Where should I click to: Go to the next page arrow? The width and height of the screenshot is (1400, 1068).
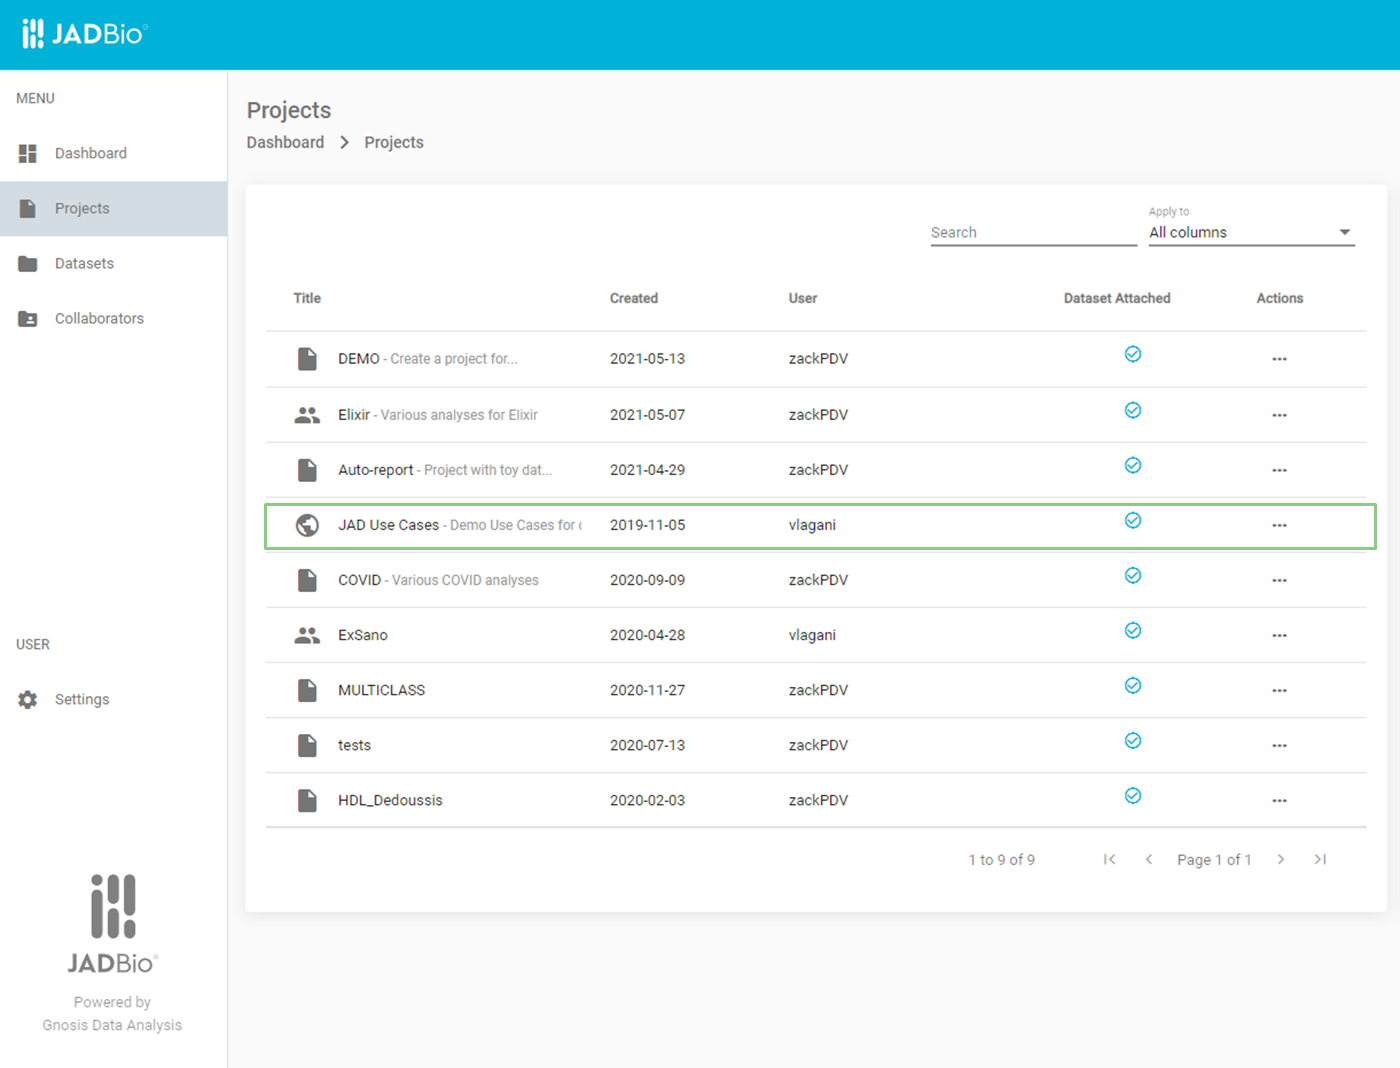point(1281,859)
